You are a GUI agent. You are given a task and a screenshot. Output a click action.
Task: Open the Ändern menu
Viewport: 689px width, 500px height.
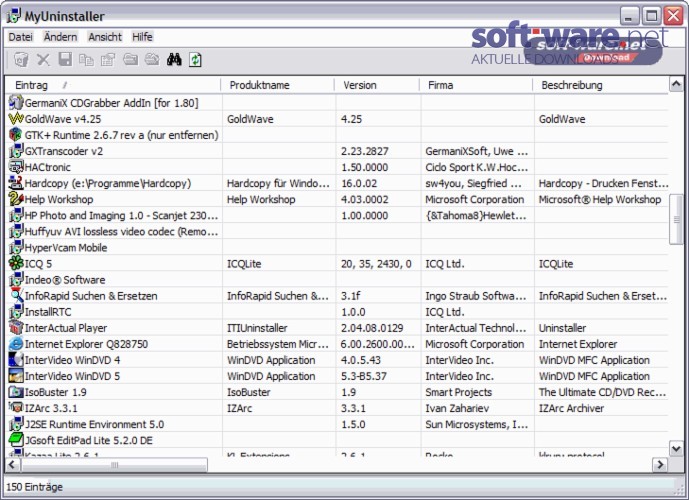tap(60, 37)
